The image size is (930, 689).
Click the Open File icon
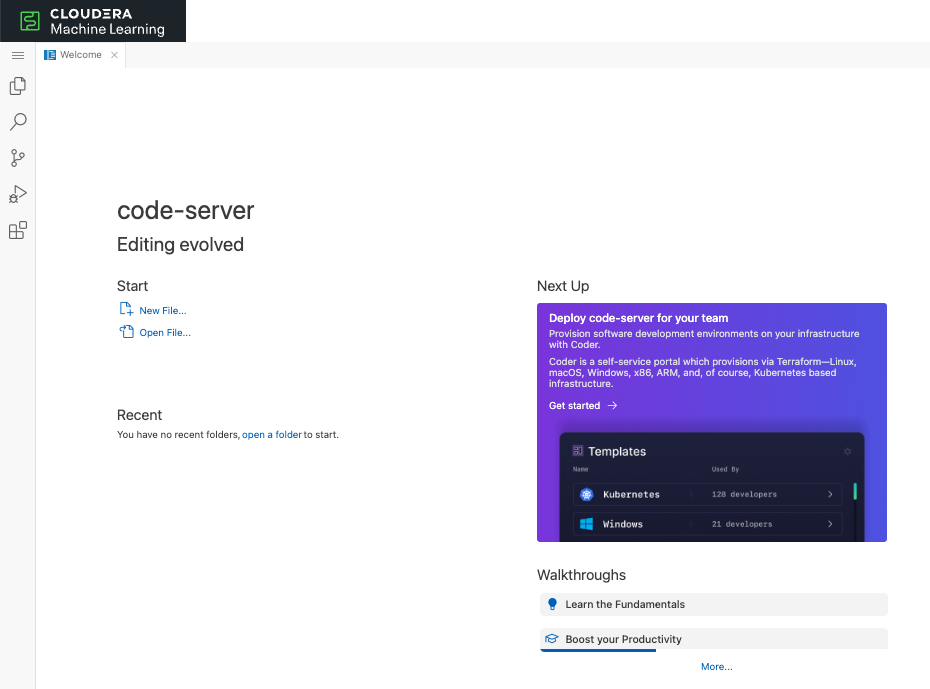pyautogui.click(x=126, y=331)
